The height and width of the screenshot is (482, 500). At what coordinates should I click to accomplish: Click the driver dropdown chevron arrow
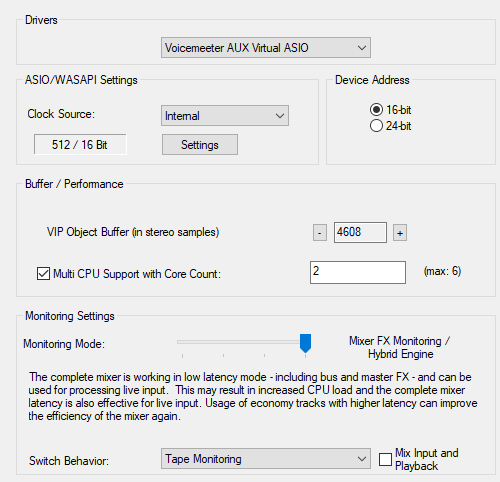(362, 48)
